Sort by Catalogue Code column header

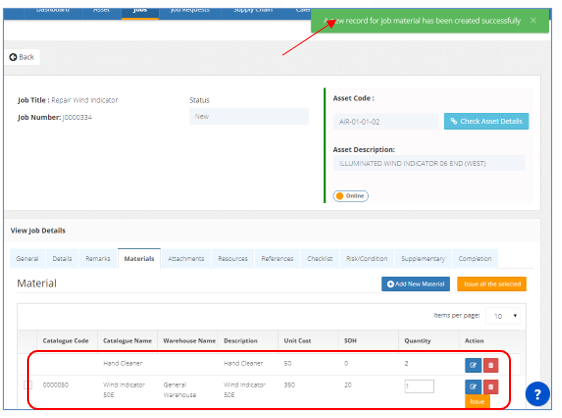[66, 341]
